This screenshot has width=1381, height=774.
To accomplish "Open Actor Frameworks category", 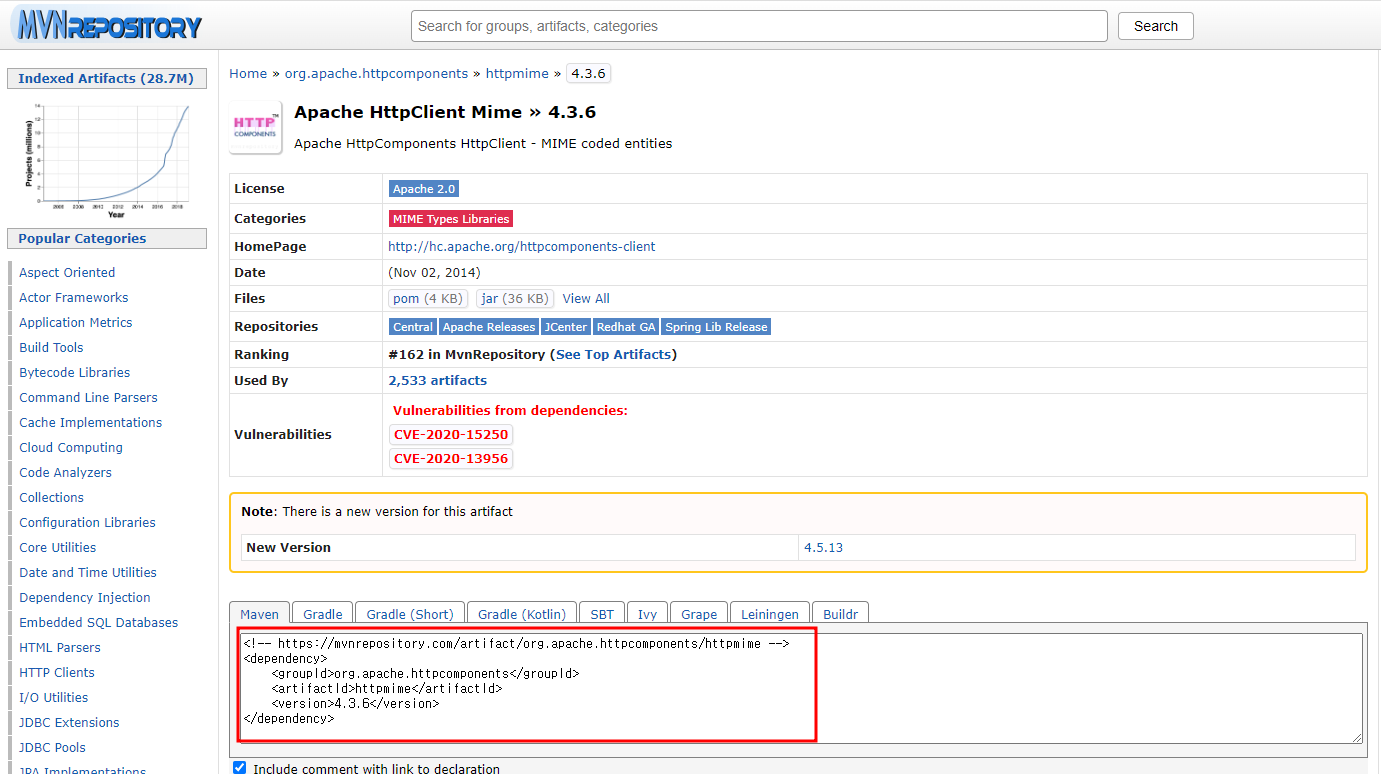I will pos(74,298).
